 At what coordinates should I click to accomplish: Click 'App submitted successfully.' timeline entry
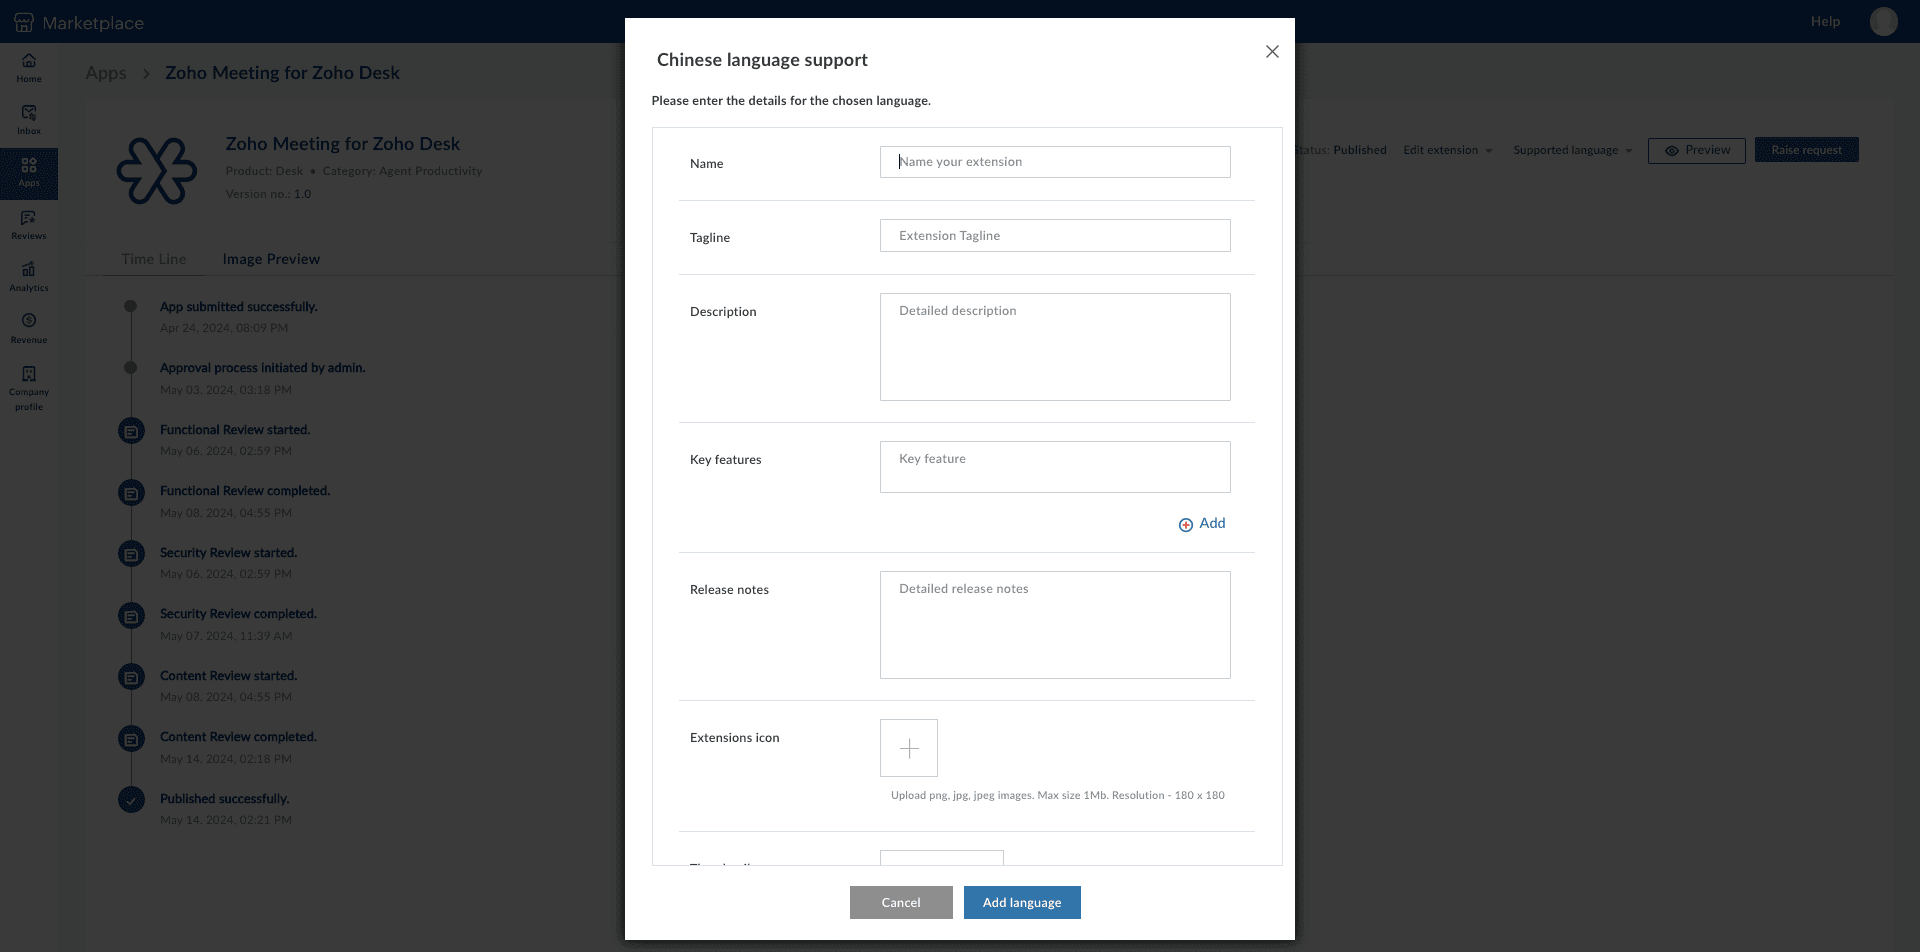239,307
